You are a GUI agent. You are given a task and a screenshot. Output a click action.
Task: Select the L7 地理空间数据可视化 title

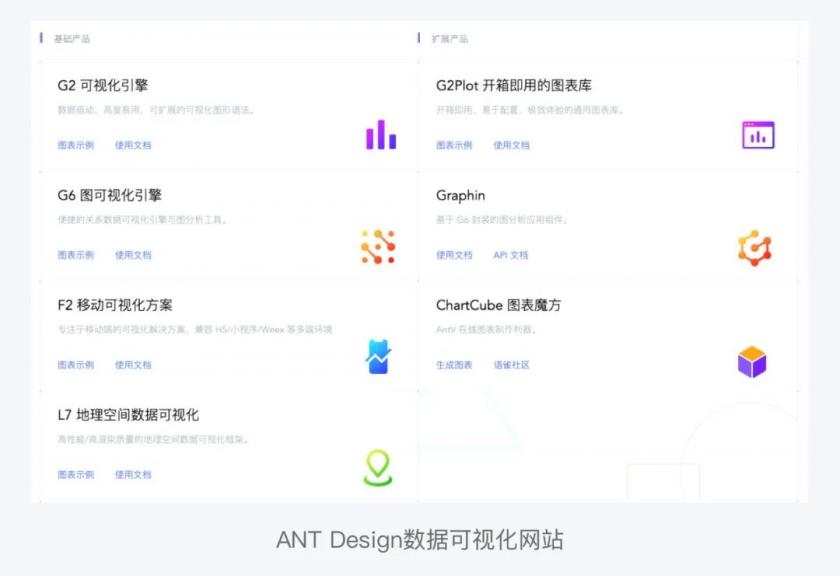(128, 415)
